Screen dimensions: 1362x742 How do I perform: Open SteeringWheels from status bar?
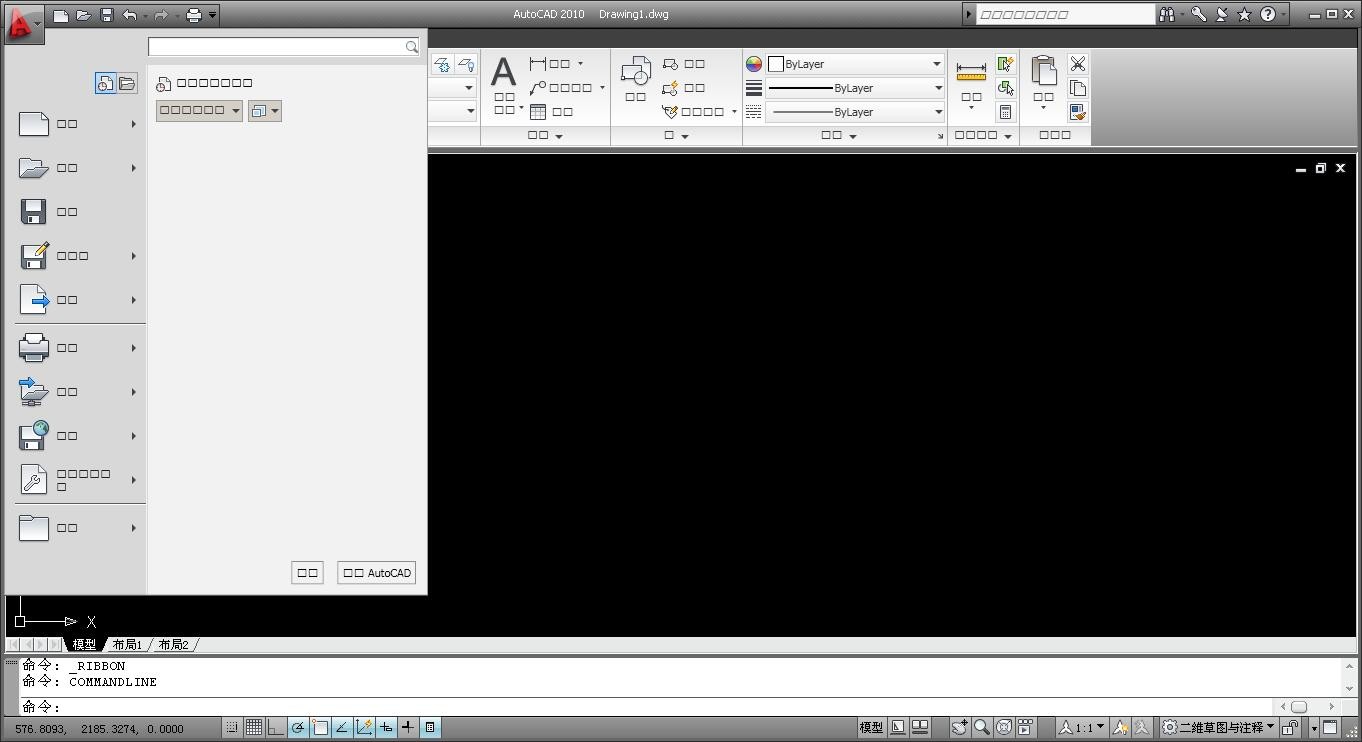click(x=1003, y=727)
